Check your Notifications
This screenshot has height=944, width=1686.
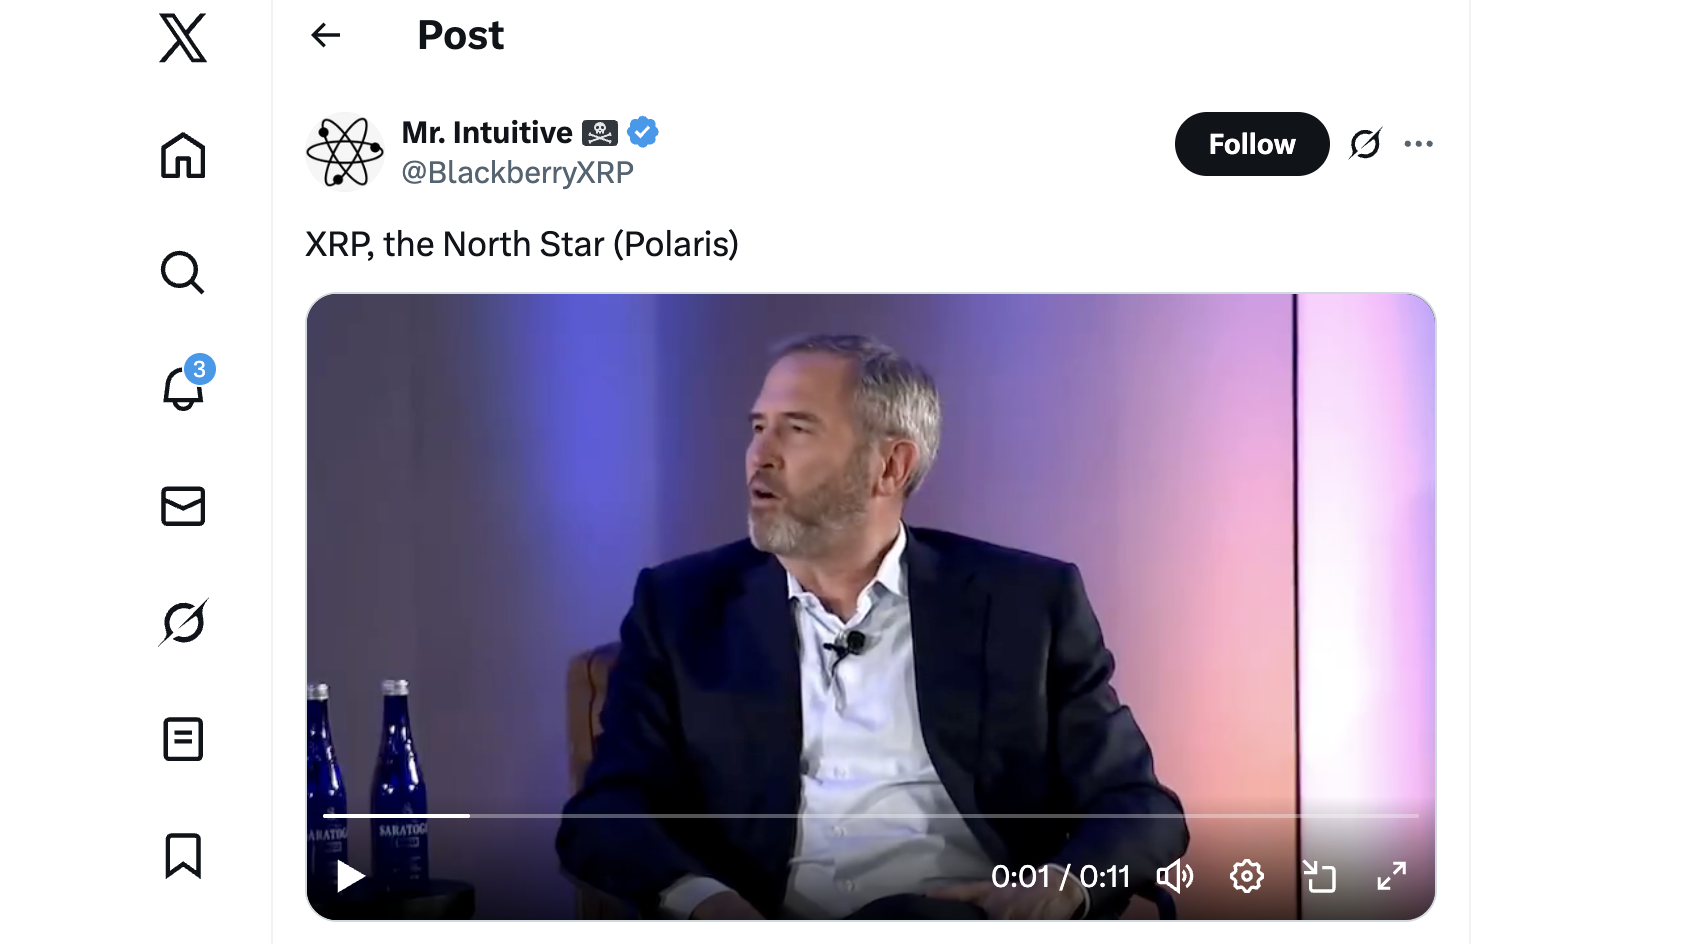(182, 390)
